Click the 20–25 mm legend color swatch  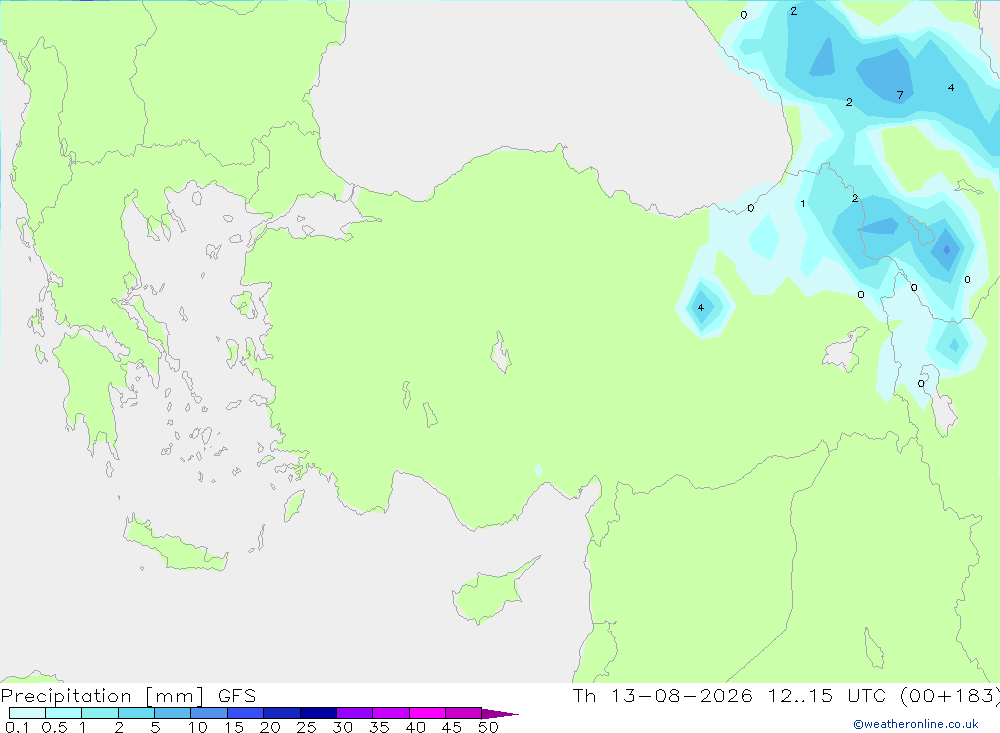[x=282, y=713]
